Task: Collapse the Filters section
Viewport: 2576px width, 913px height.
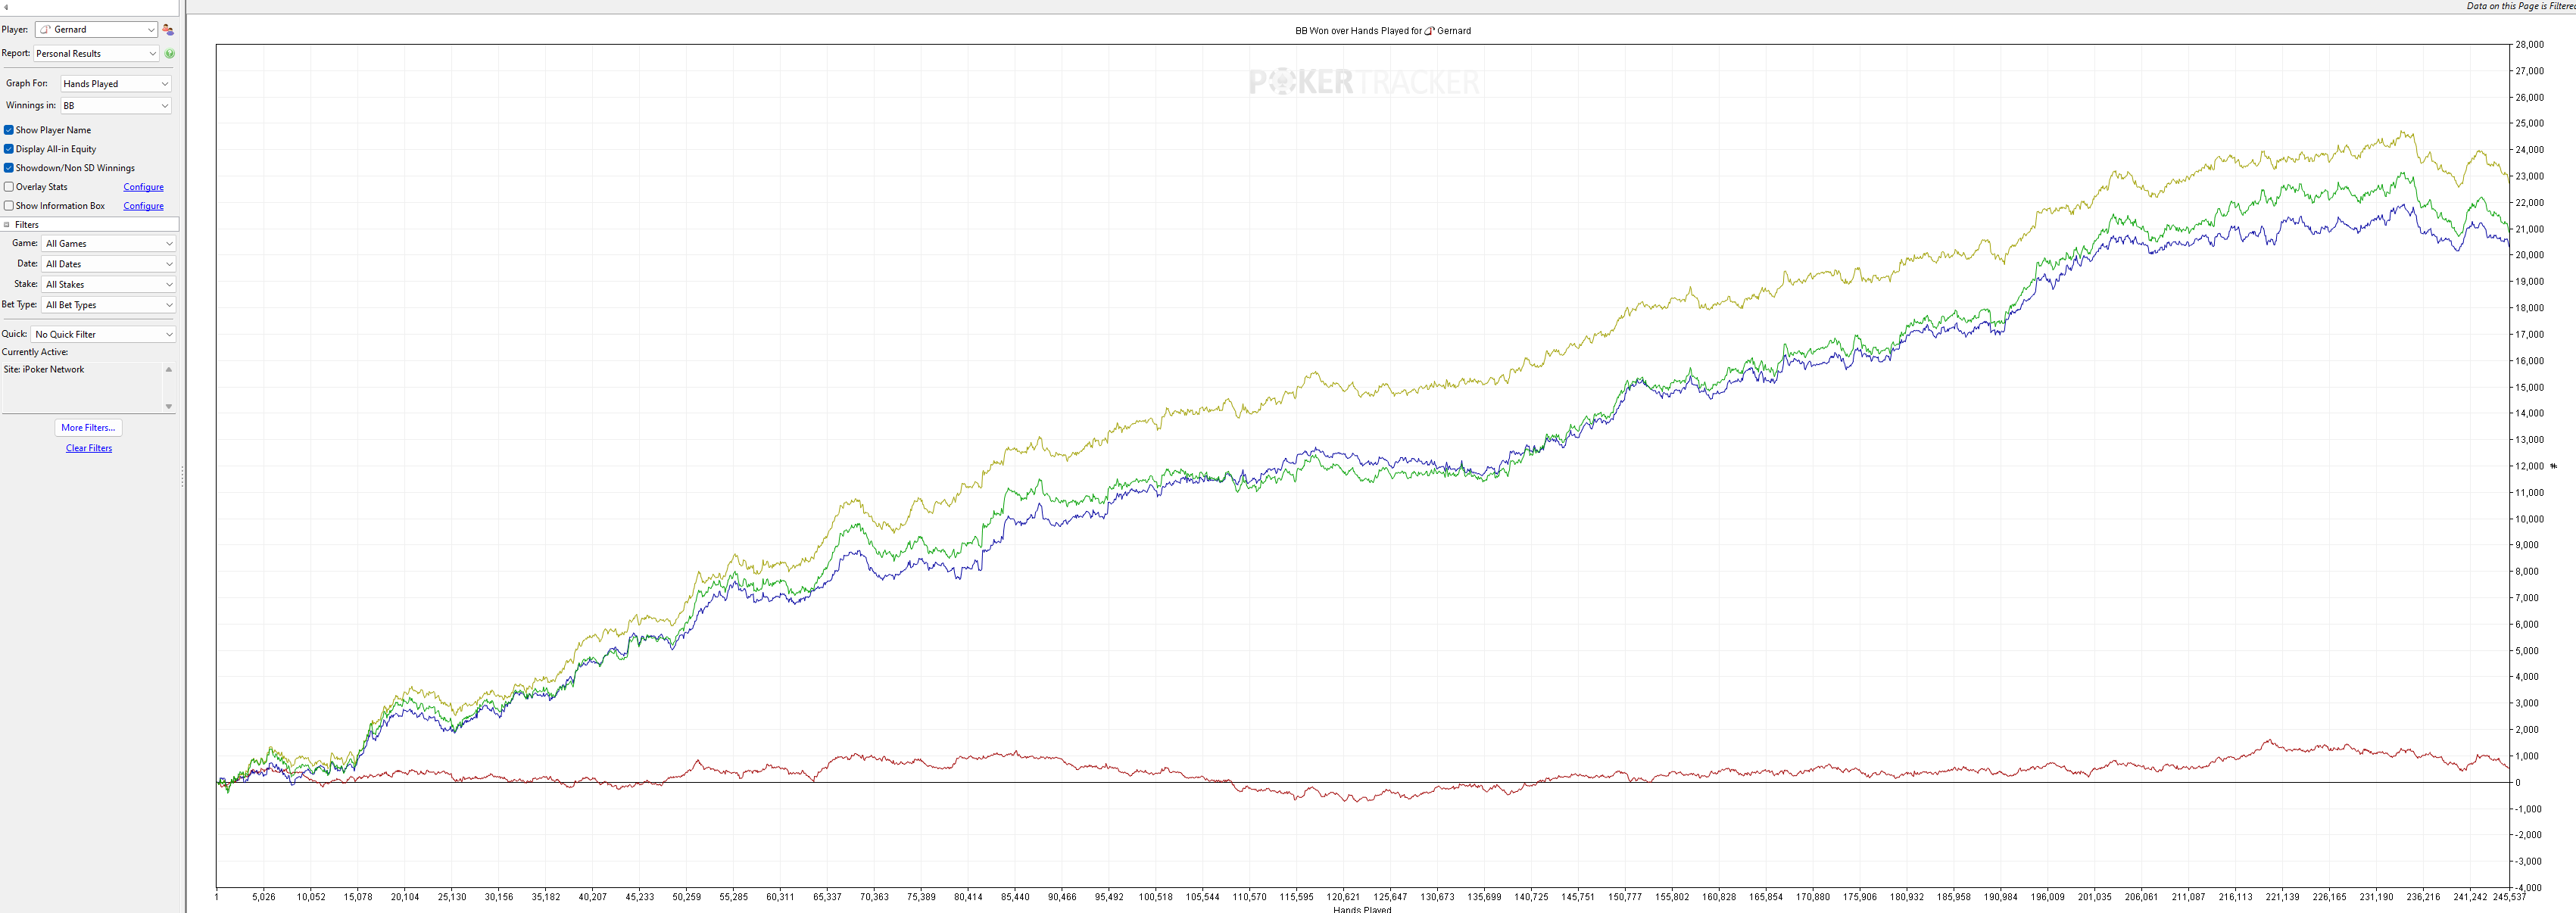Action: tap(7, 225)
